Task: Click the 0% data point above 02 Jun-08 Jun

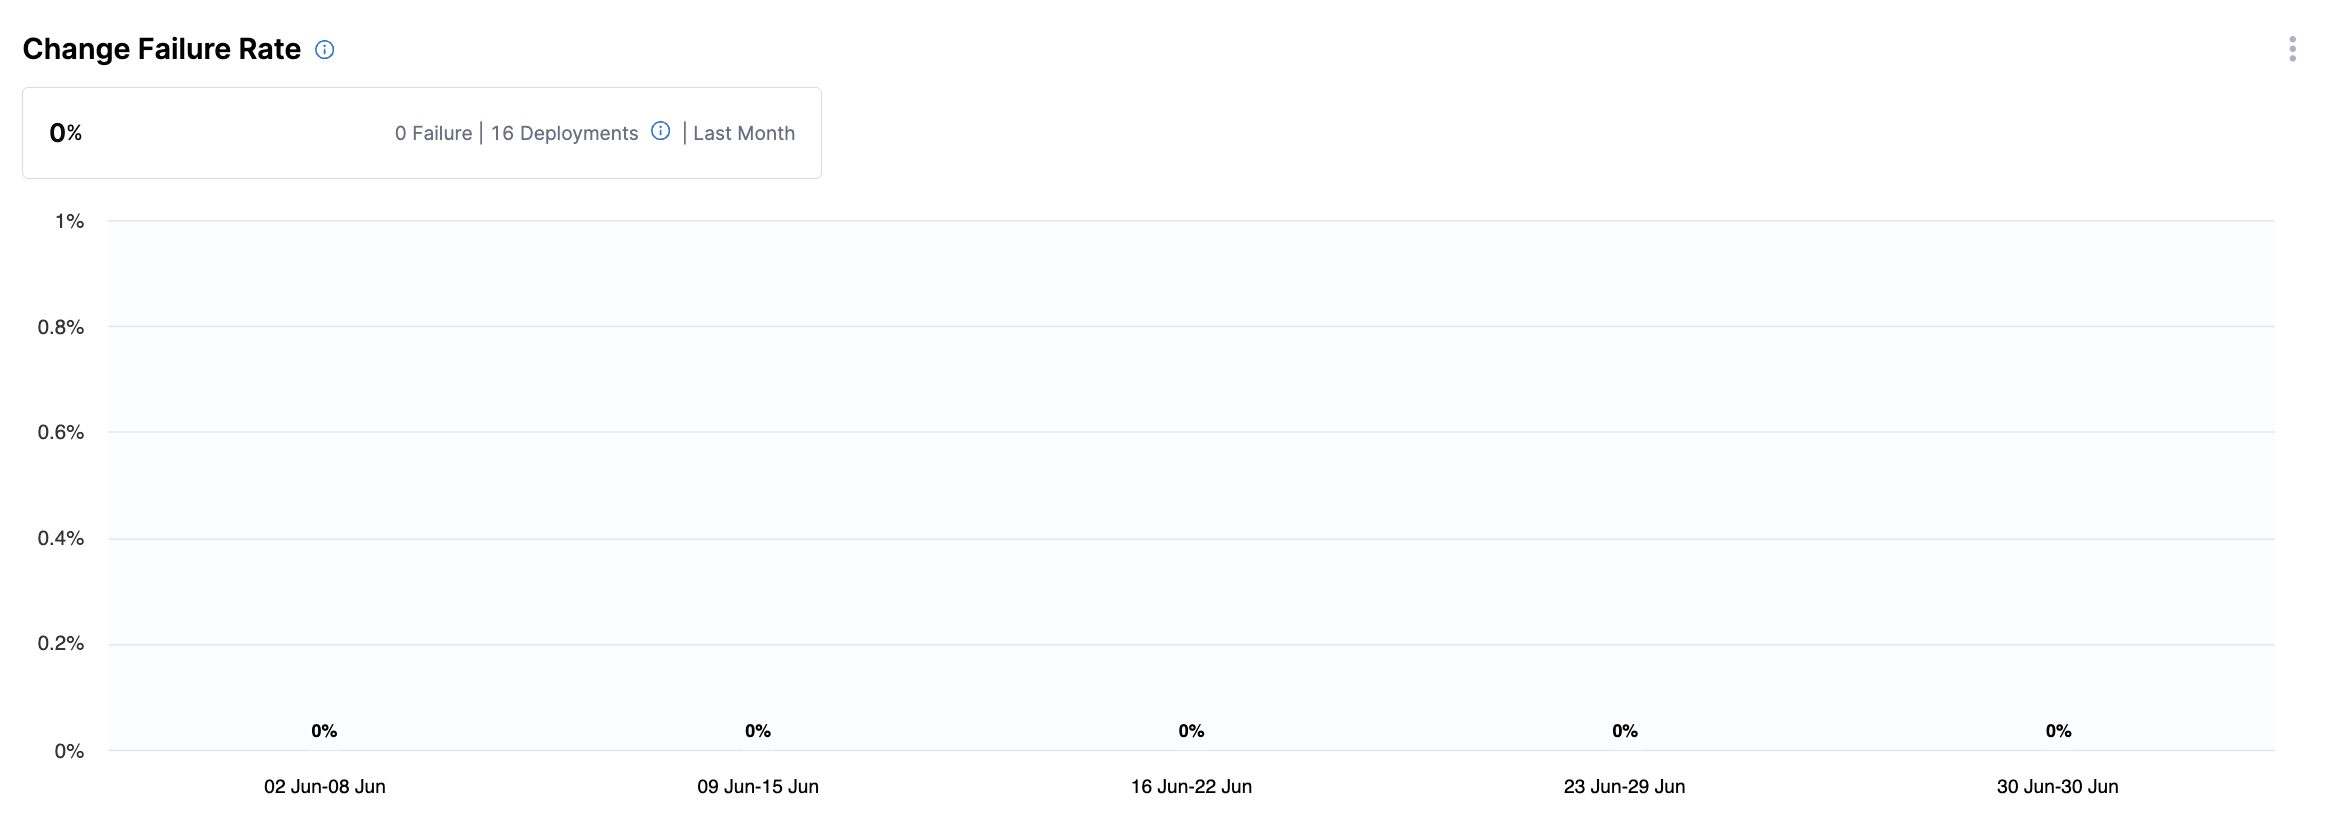Action: coord(324,731)
